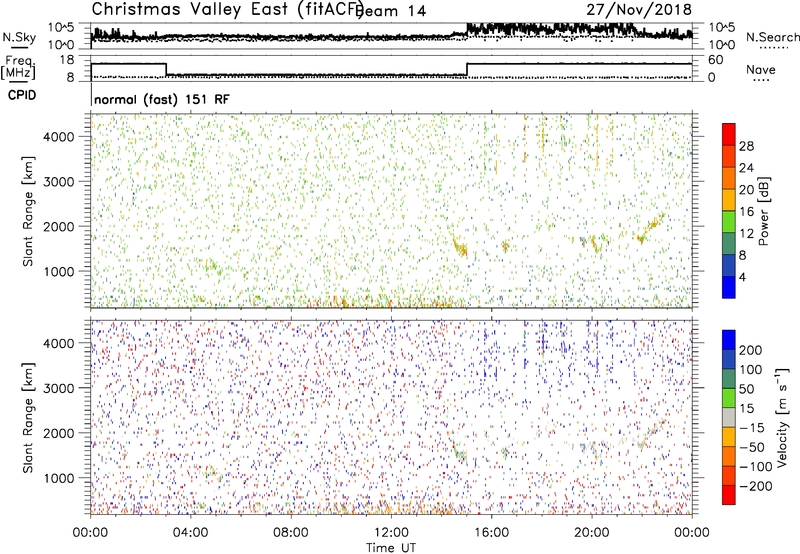Click the "4000" tick in power panel
Image resolution: width=800 pixels, height=554 pixels.
(x=59, y=137)
